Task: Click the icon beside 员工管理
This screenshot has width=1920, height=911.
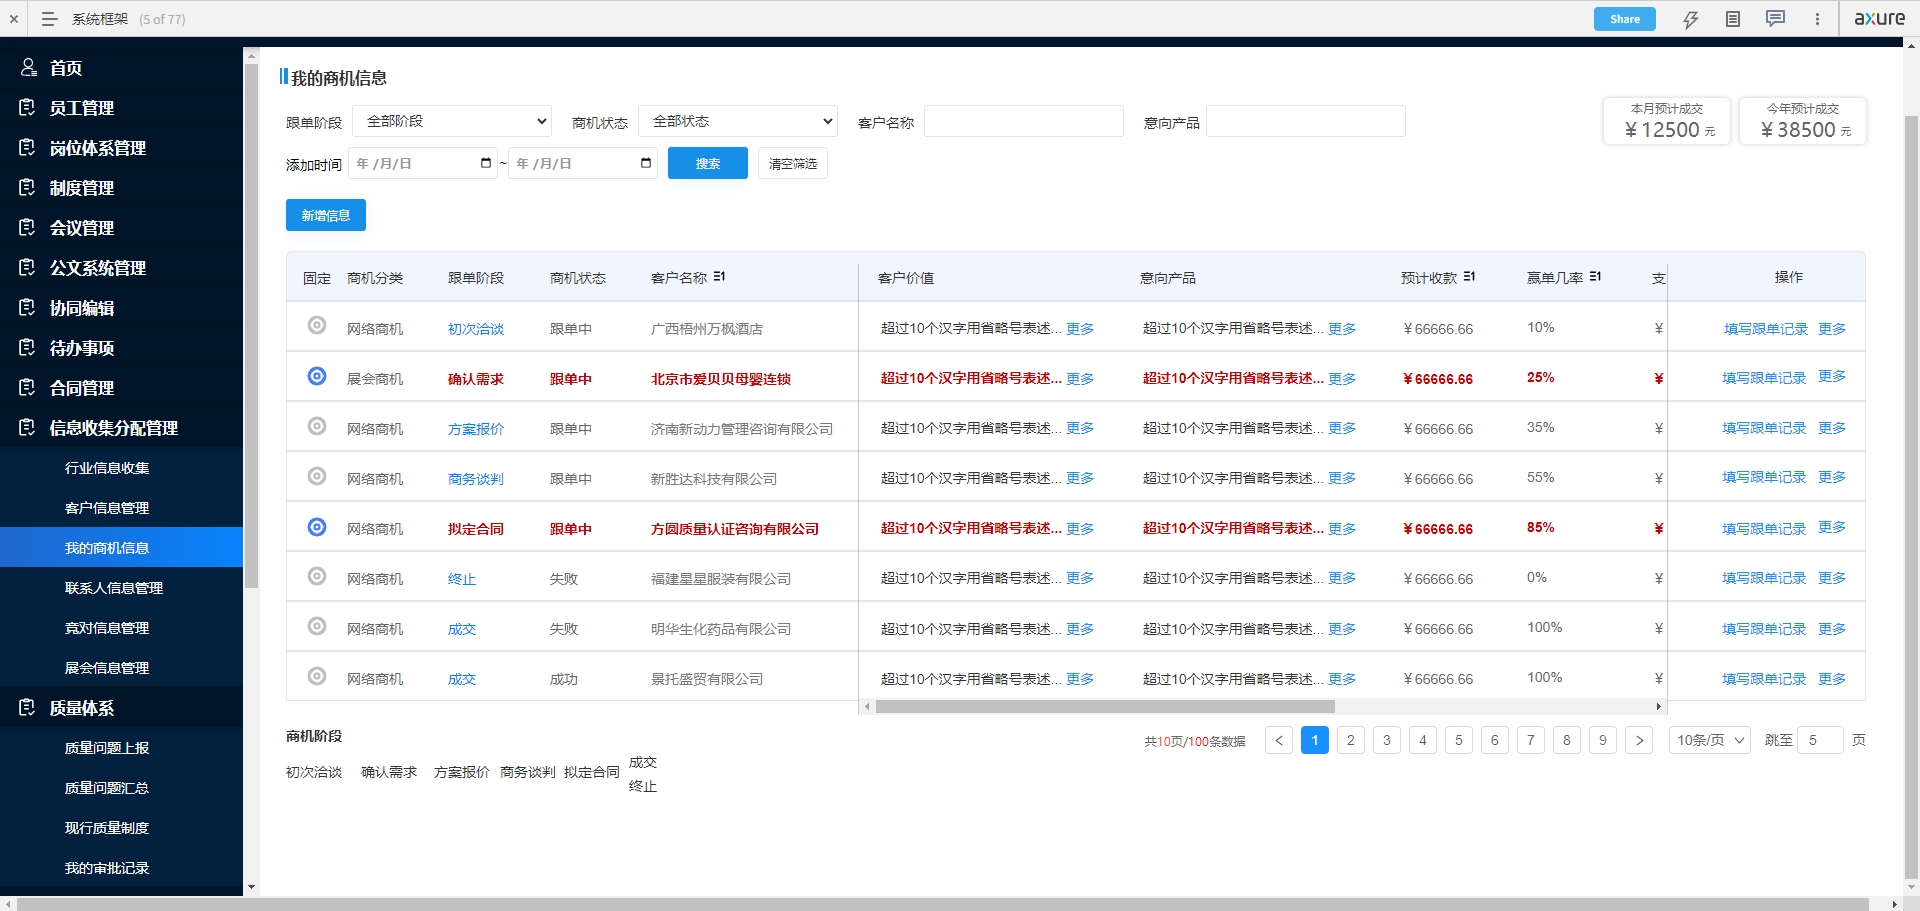Action: click(x=28, y=107)
